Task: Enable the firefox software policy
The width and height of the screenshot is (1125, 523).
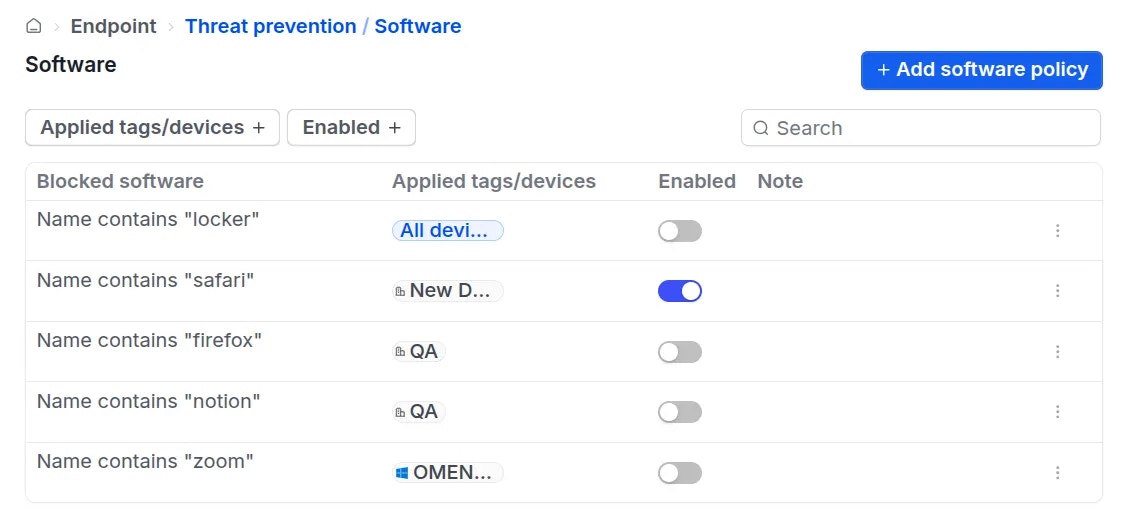Action: coord(680,352)
